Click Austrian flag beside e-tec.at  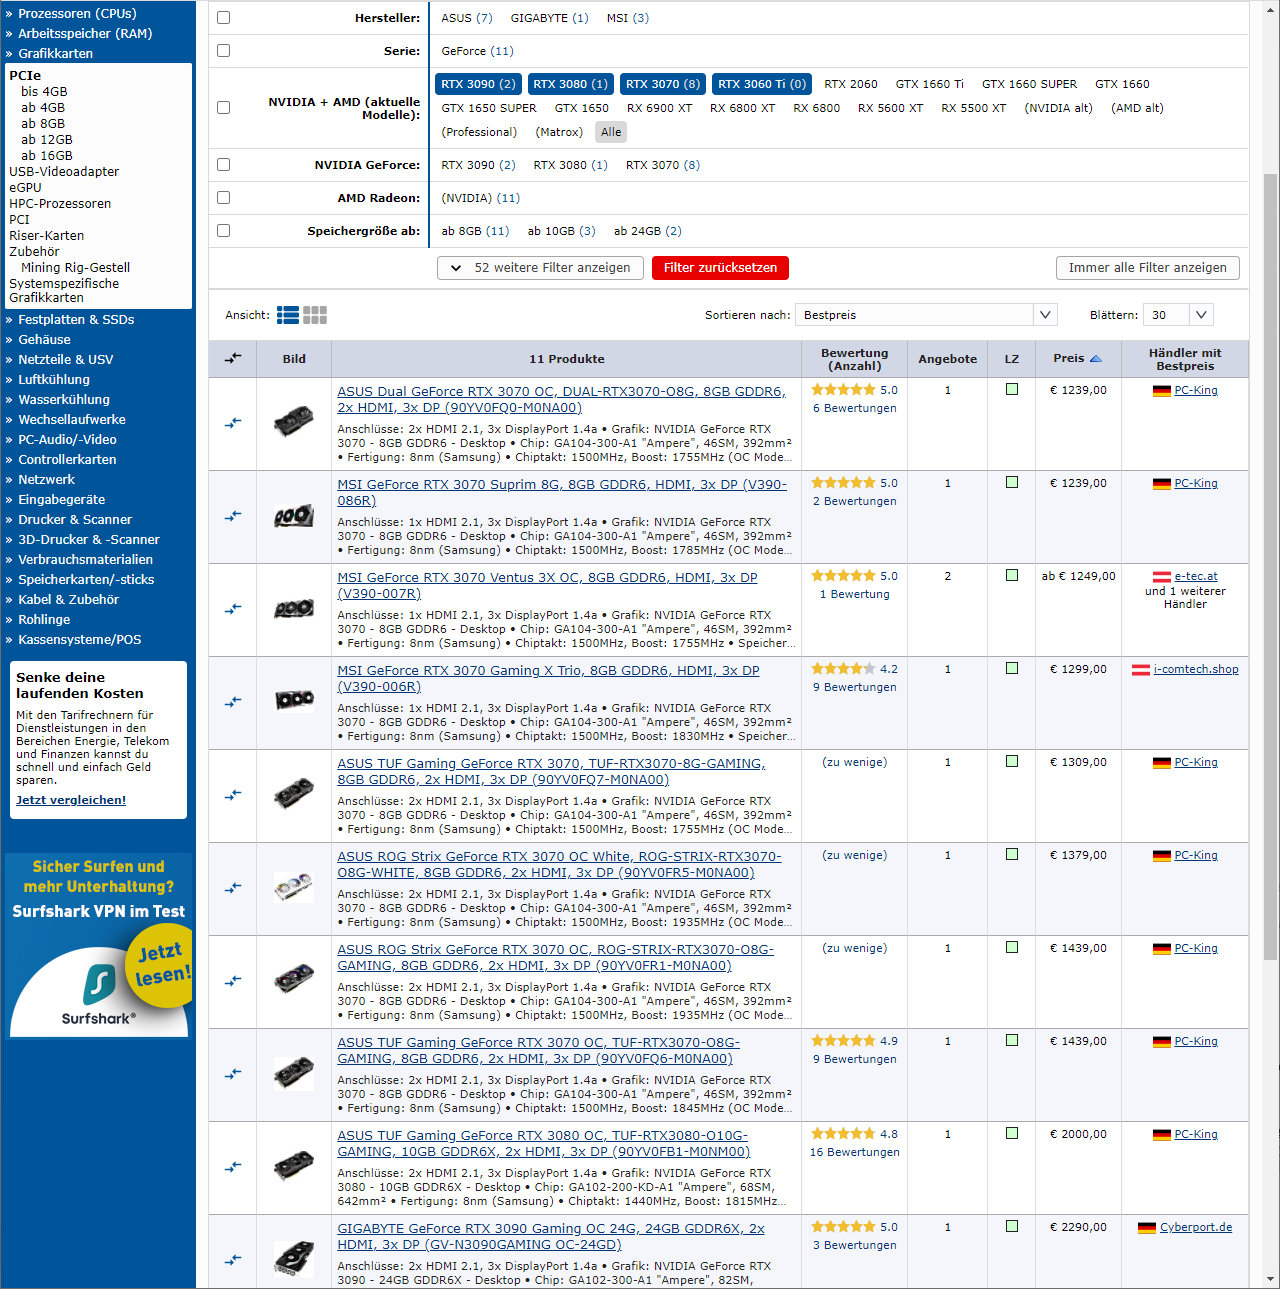(1162, 577)
